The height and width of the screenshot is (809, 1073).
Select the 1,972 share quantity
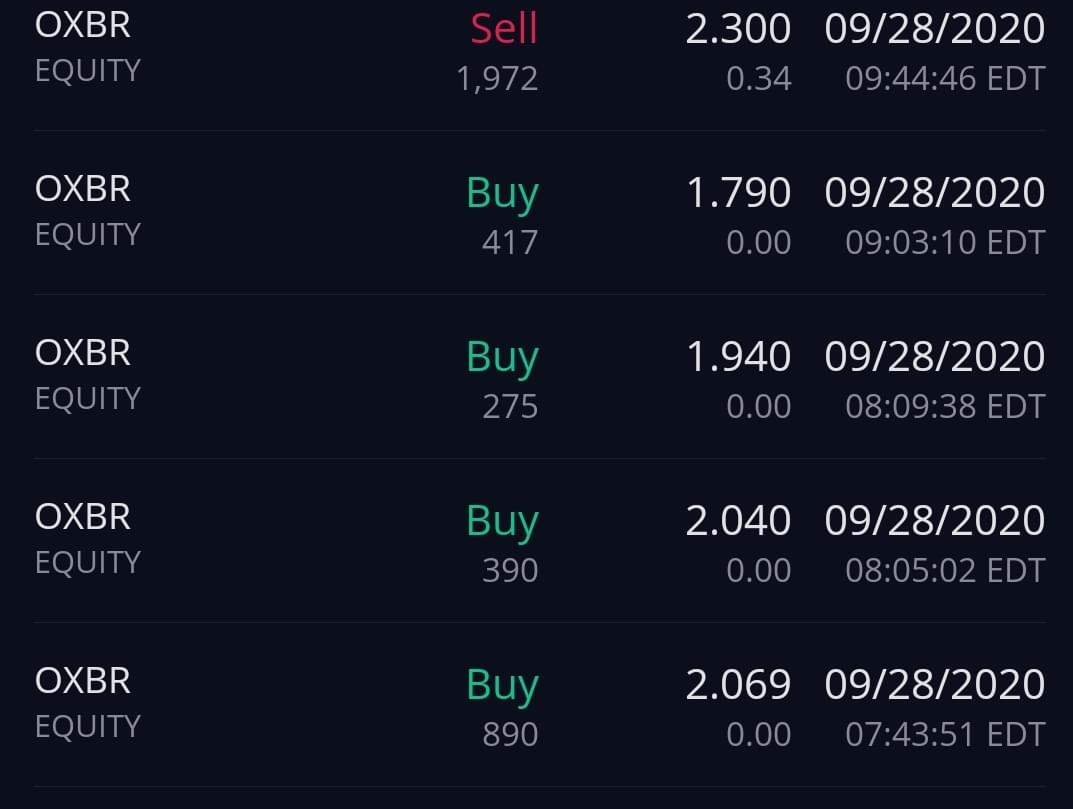tap(497, 78)
